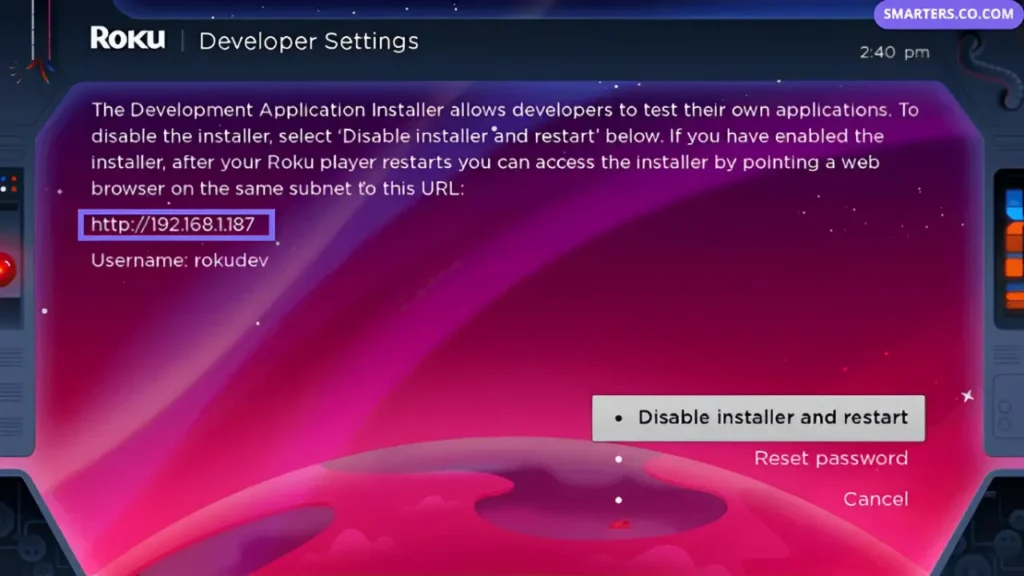Select 'Disable installer and restart' option
This screenshot has width=1024, height=576.
pyautogui.click(x=758, y=418)
